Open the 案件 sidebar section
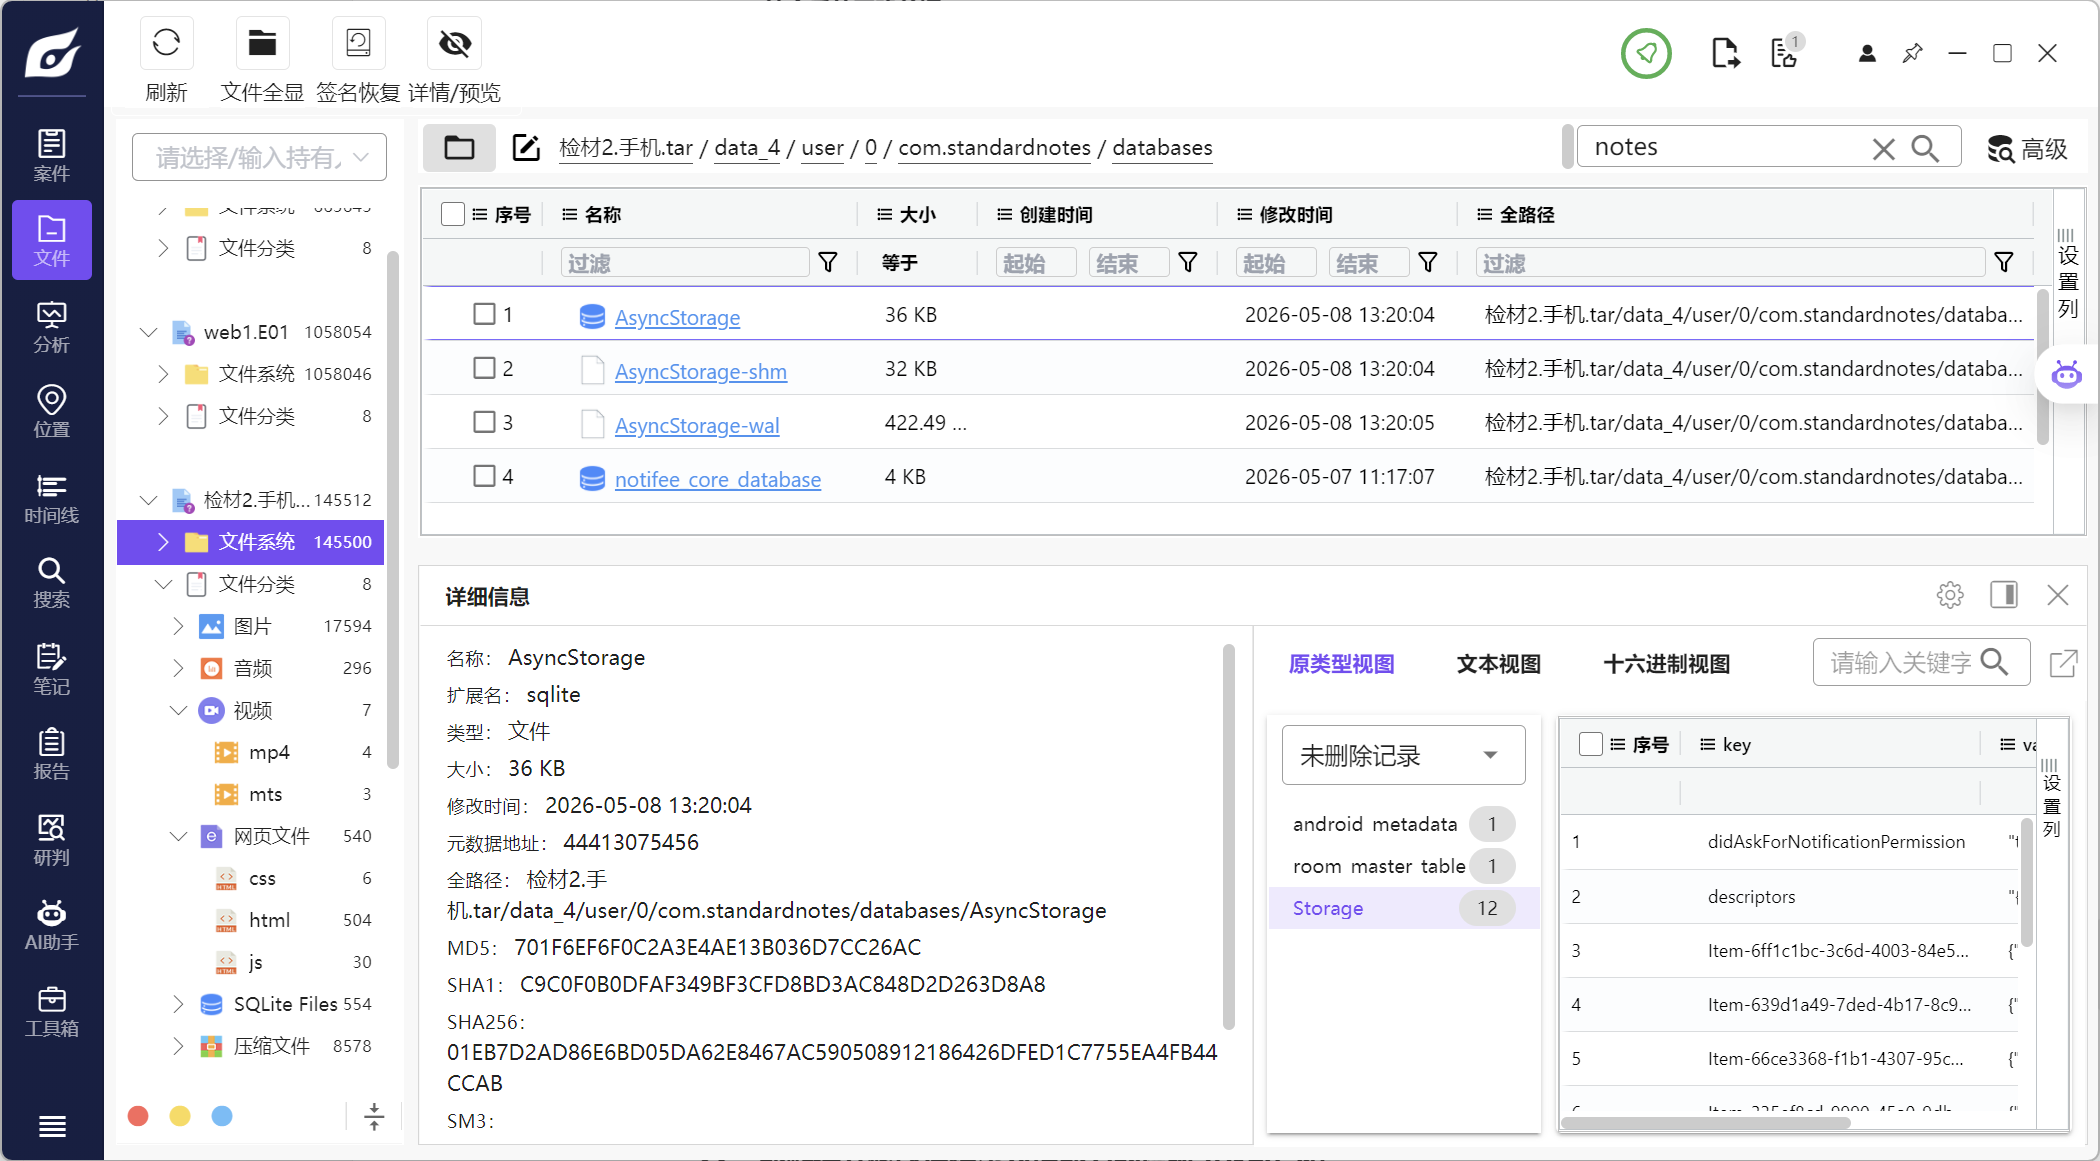This screenshot has height=1161, width=2100. click(52, 155)
